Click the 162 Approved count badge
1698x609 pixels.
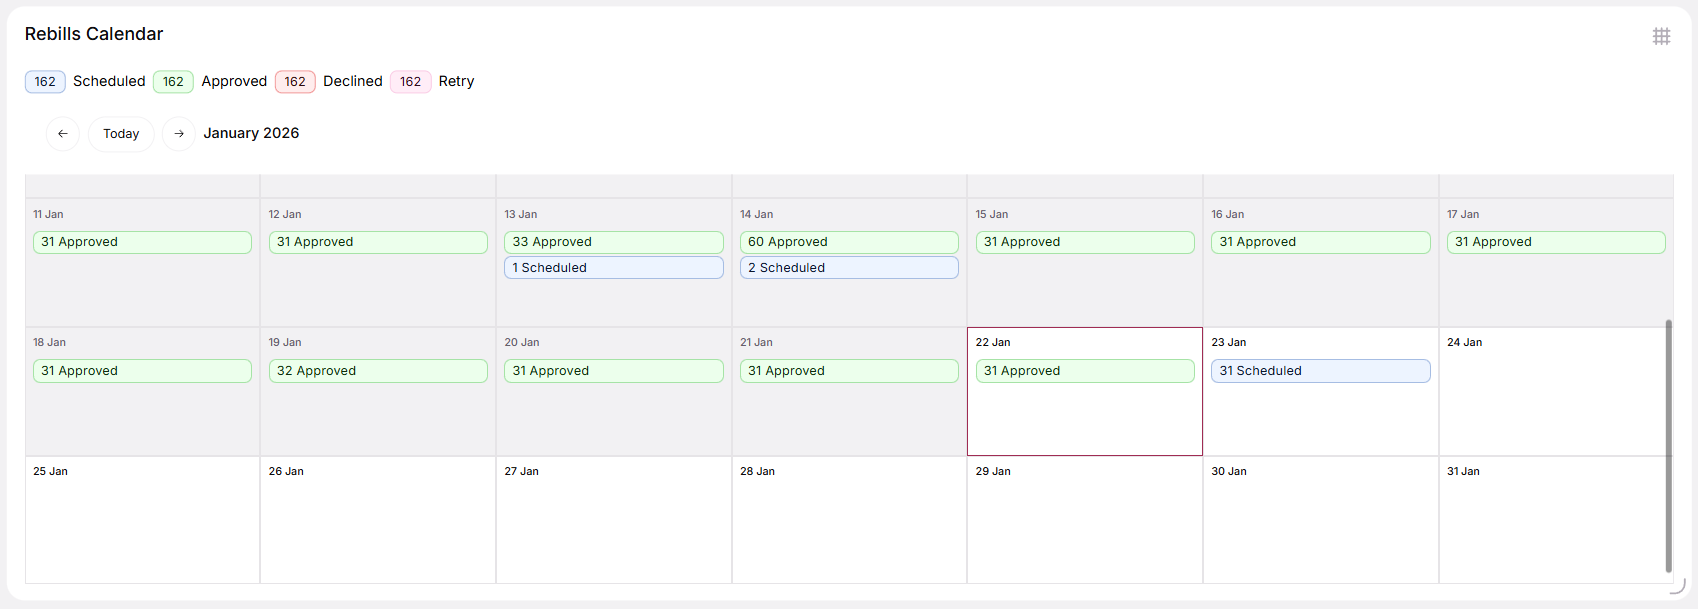173,82
